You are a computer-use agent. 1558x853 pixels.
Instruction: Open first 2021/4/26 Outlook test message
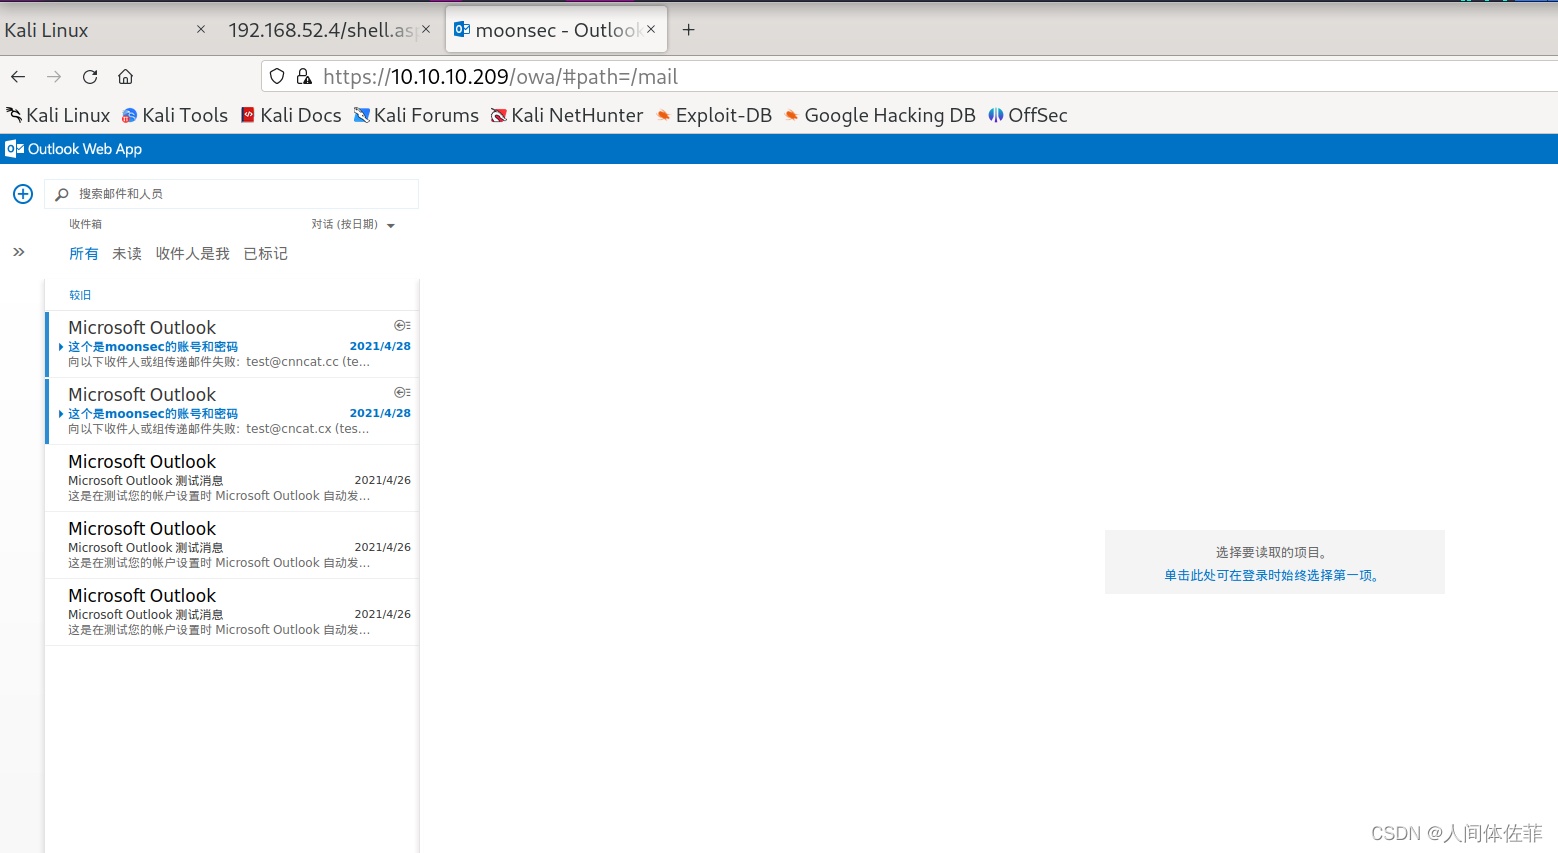[232, 478]
